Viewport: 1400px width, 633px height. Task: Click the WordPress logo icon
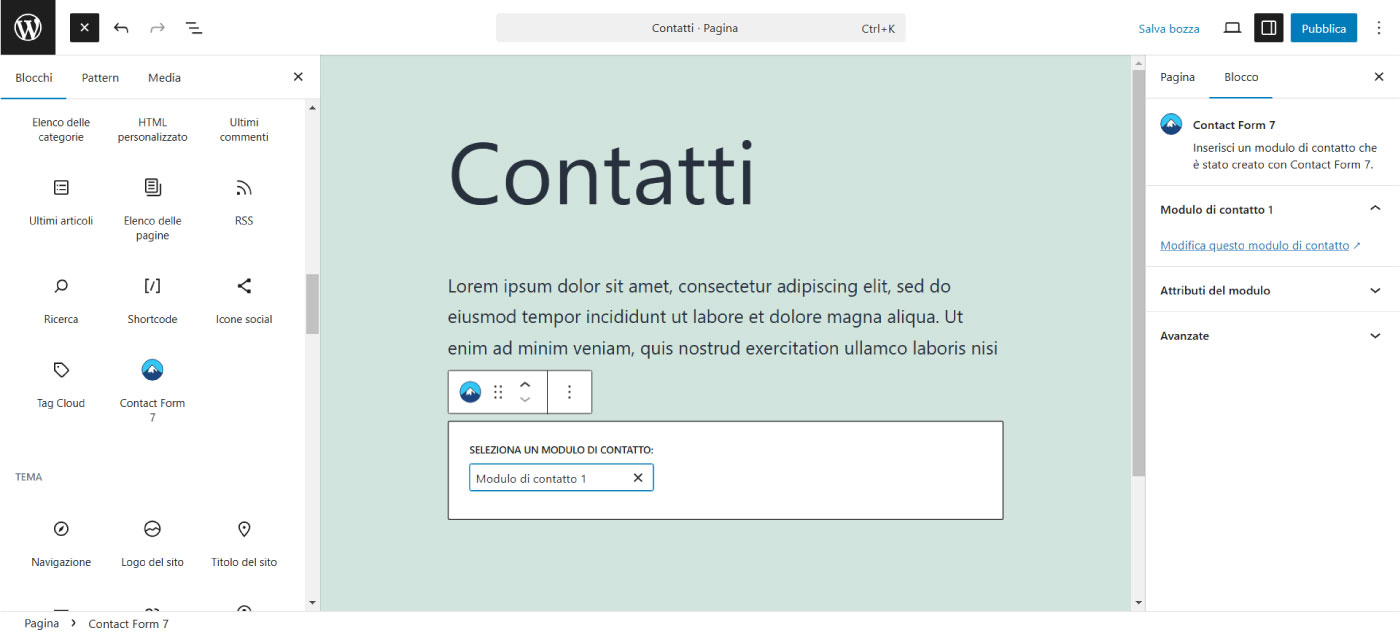pyautogui.click(x=27, y=28)
